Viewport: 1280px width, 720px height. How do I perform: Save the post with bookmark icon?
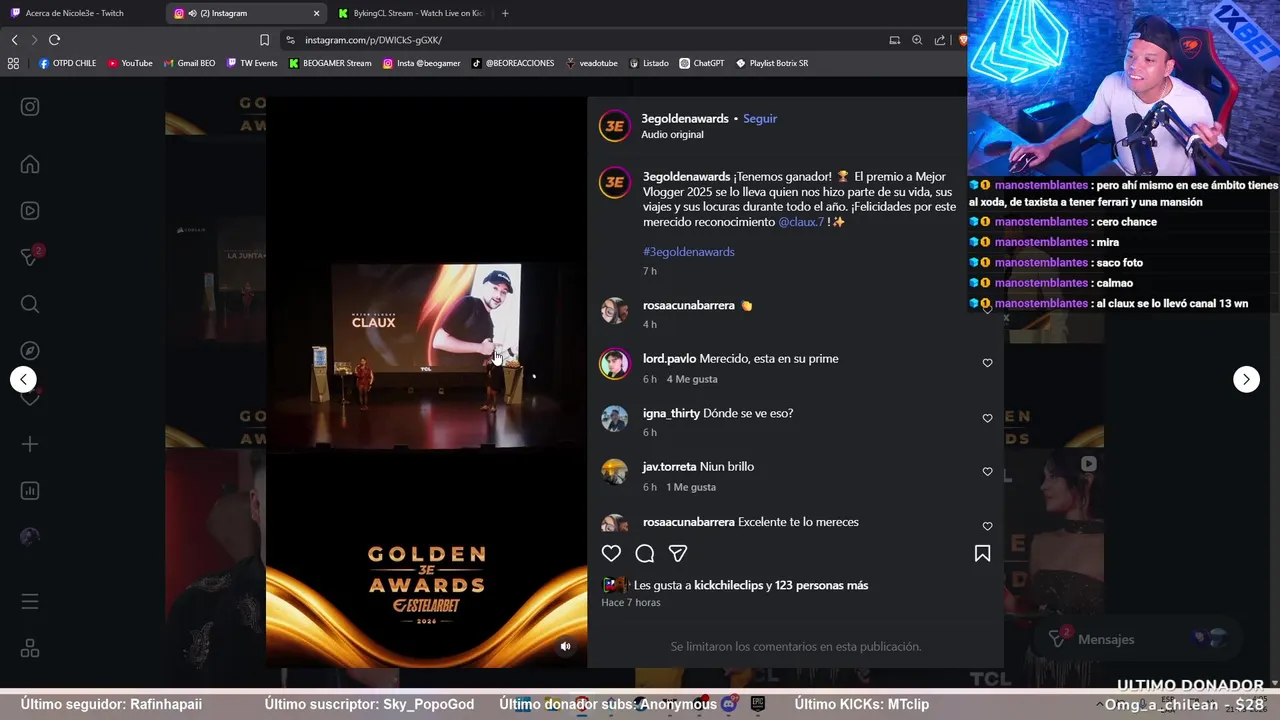982,553
